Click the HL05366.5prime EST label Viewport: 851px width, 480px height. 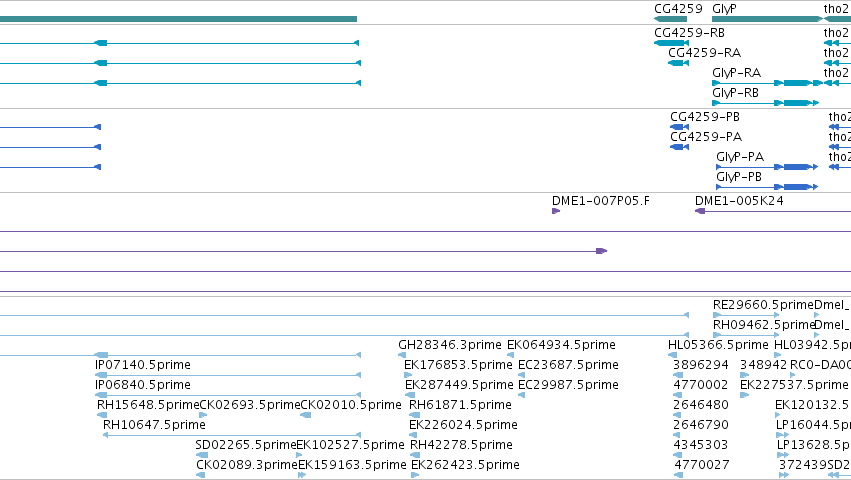(718, 345)
